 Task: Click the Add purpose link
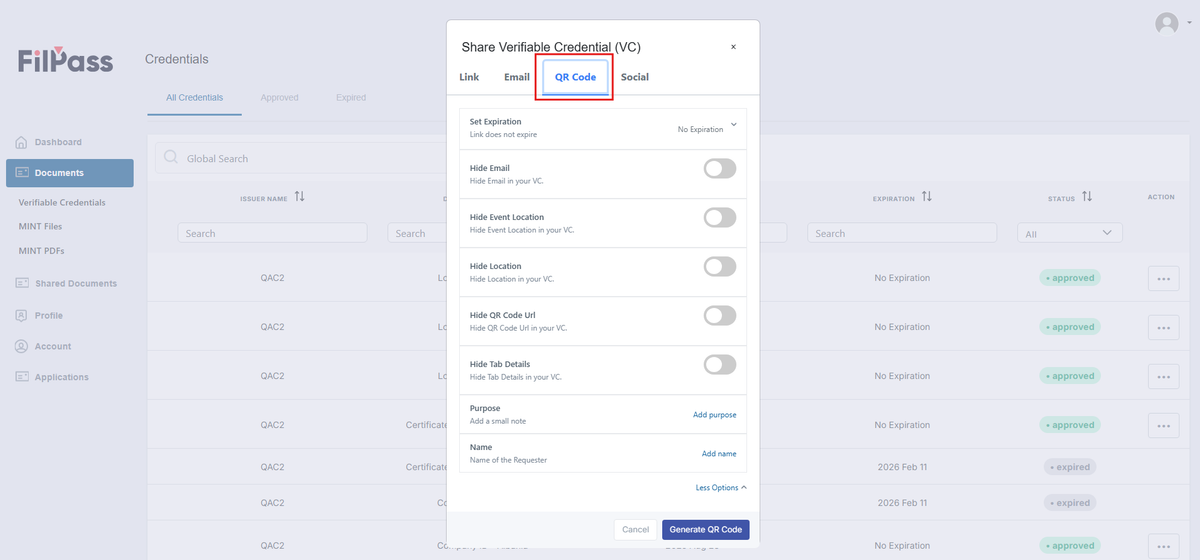[x=715, y=415]
